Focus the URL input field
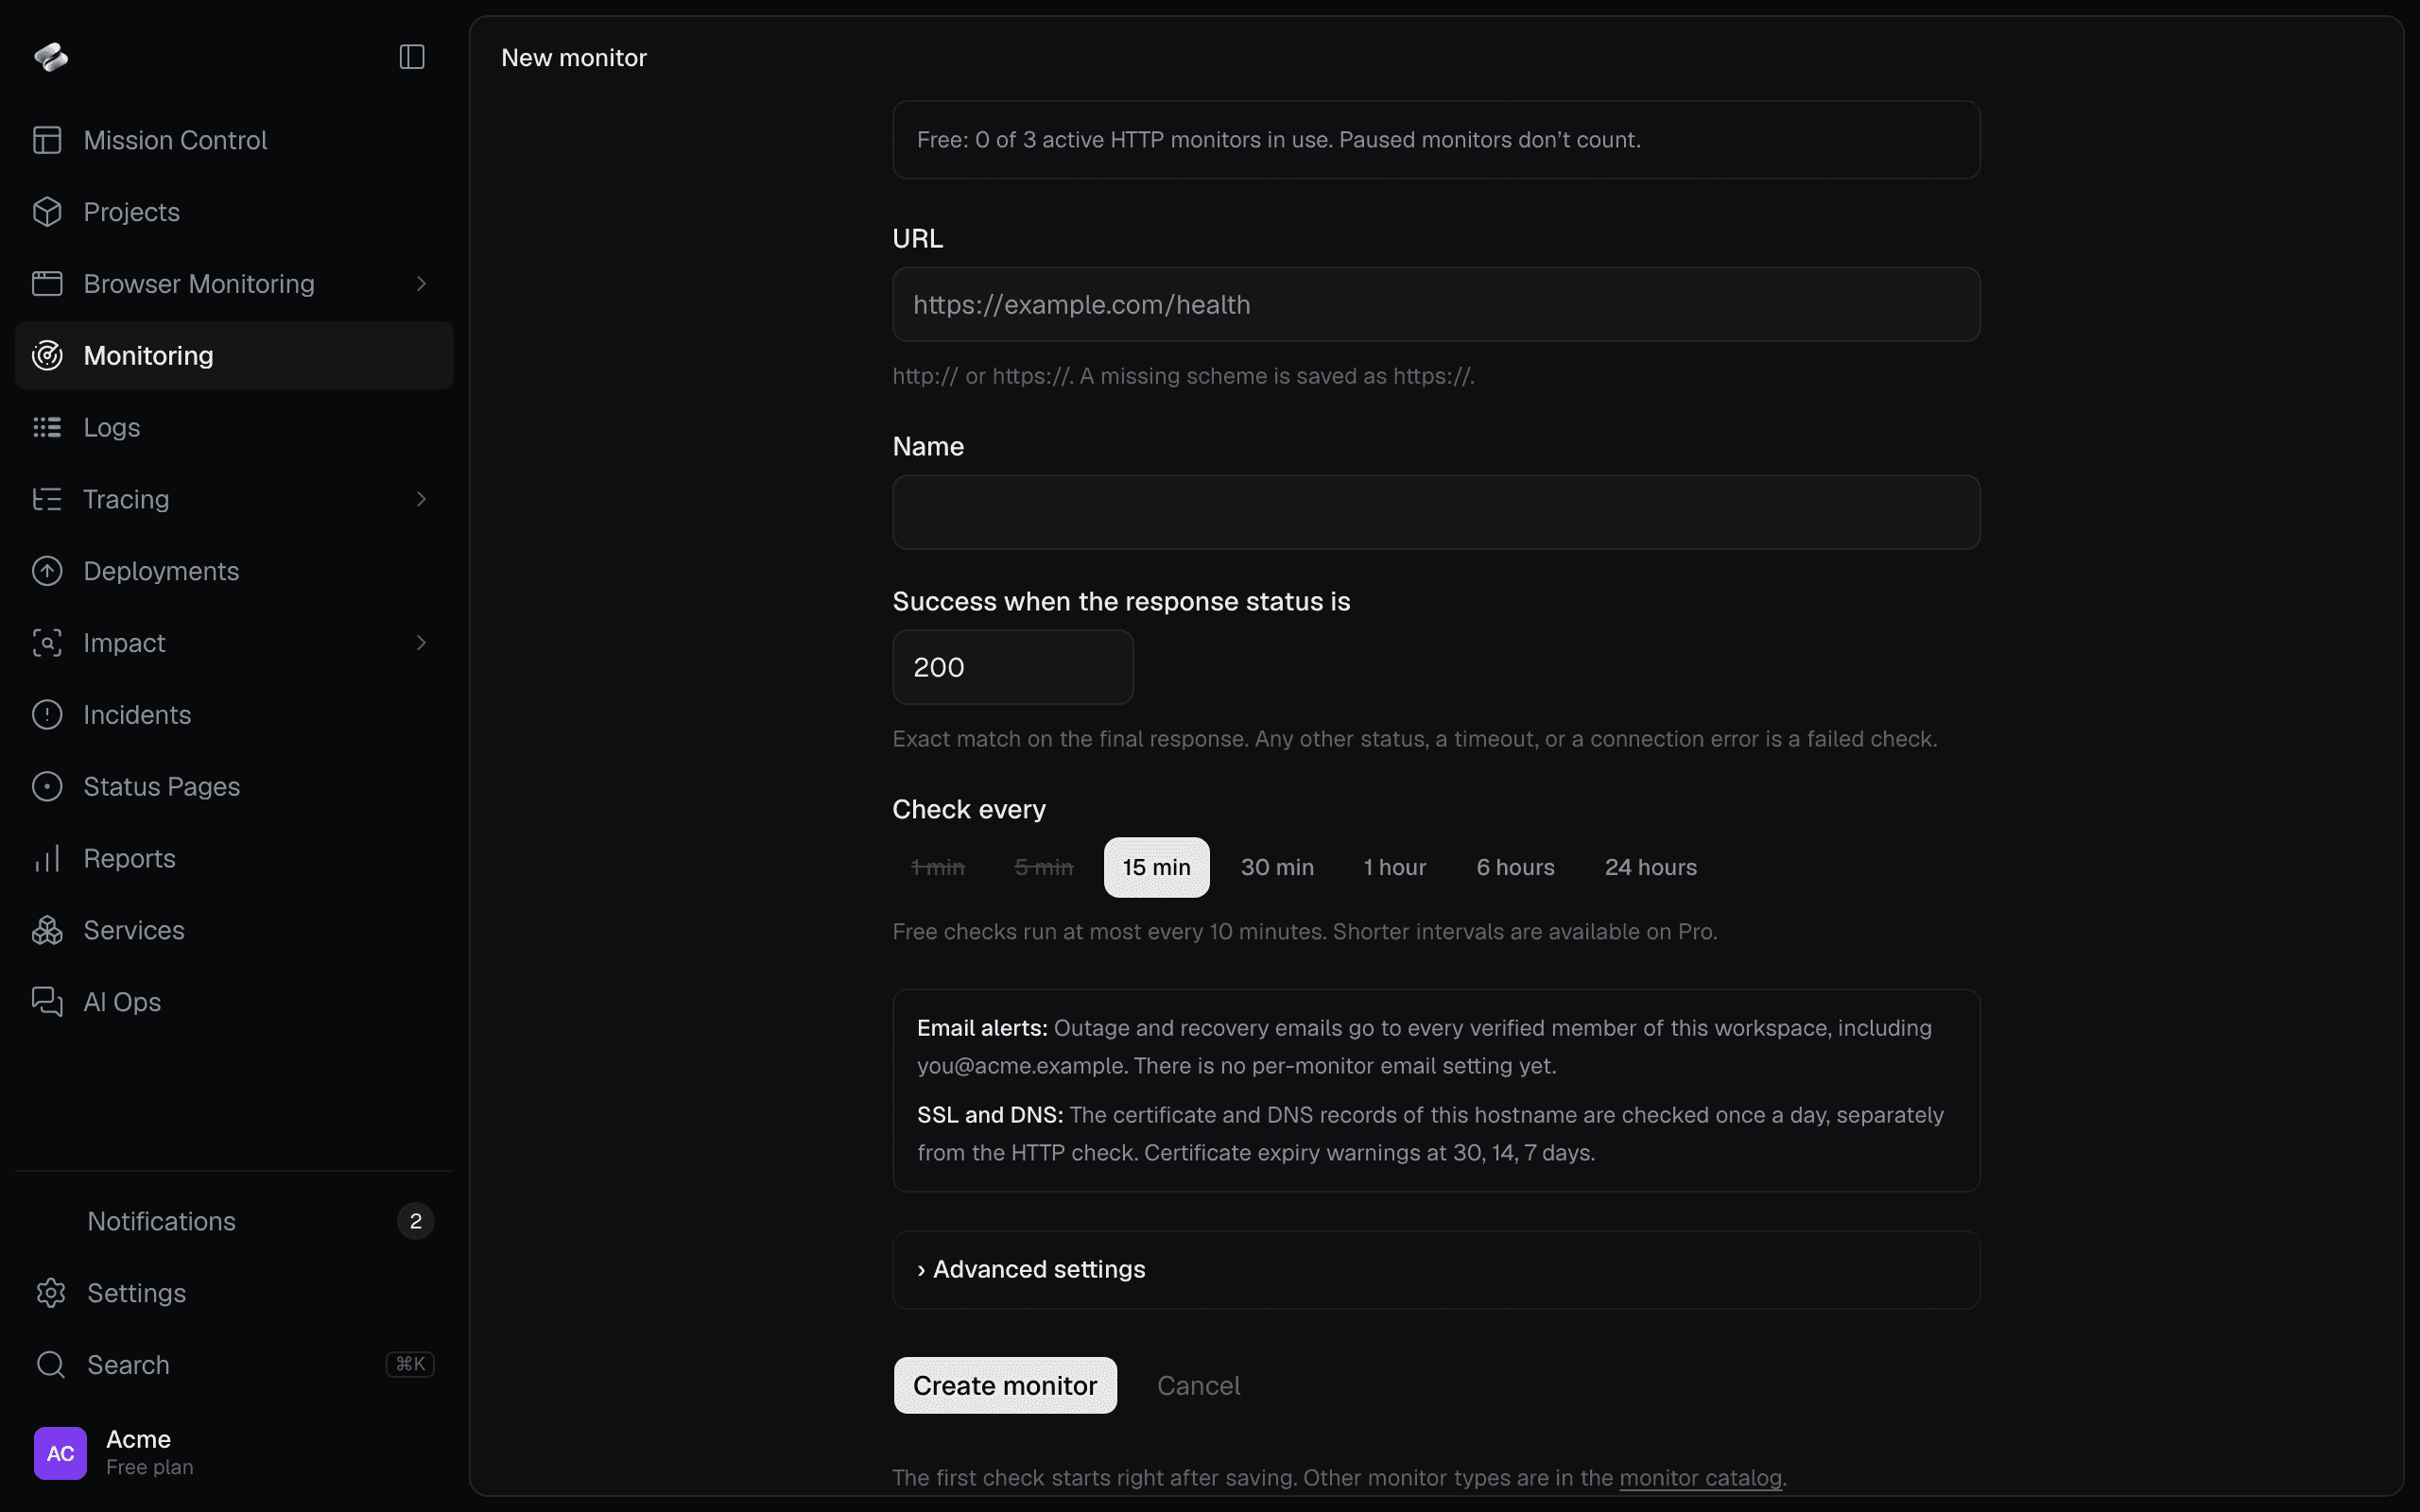Screen dimensions: 2420x1512 (1436, 304)
